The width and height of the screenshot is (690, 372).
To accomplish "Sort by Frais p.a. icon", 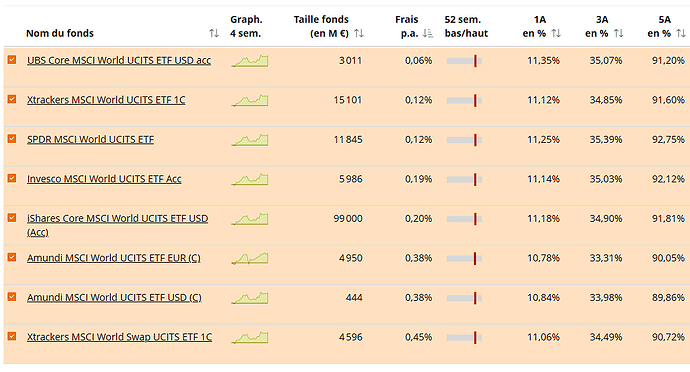I will point(428,33).
